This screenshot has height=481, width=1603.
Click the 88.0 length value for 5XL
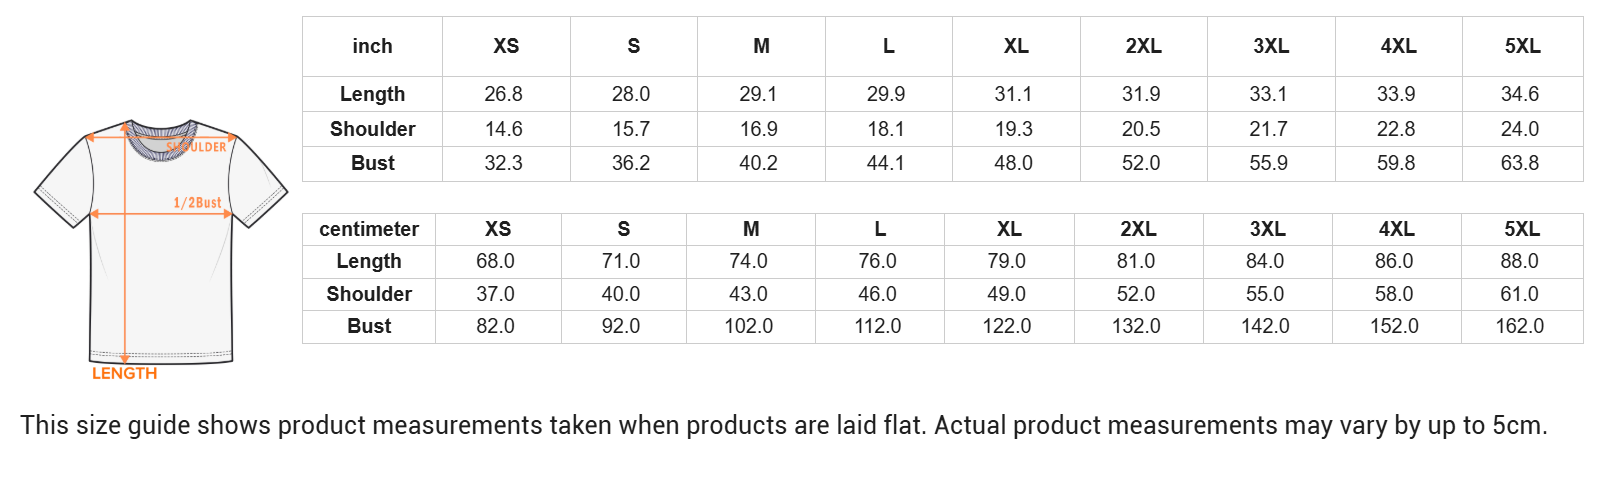(x=1520, y=261)
